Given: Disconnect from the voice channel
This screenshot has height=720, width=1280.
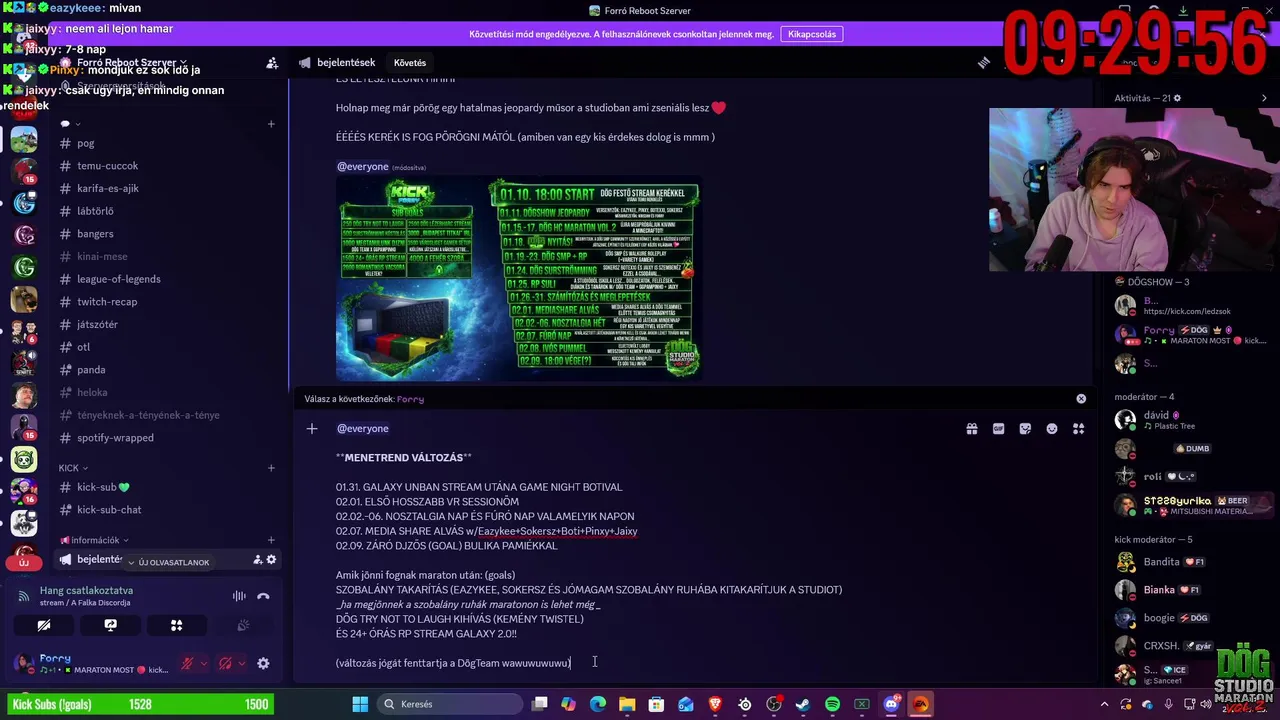Looking at the screenshot, I should point(263,596).
